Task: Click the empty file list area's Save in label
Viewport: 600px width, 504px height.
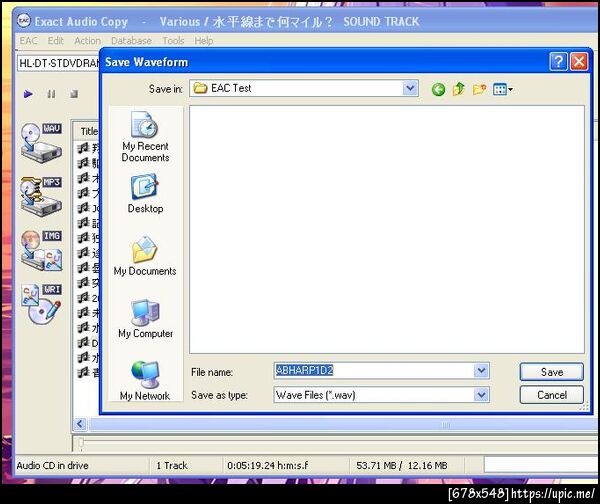Action: click(166, 89)
